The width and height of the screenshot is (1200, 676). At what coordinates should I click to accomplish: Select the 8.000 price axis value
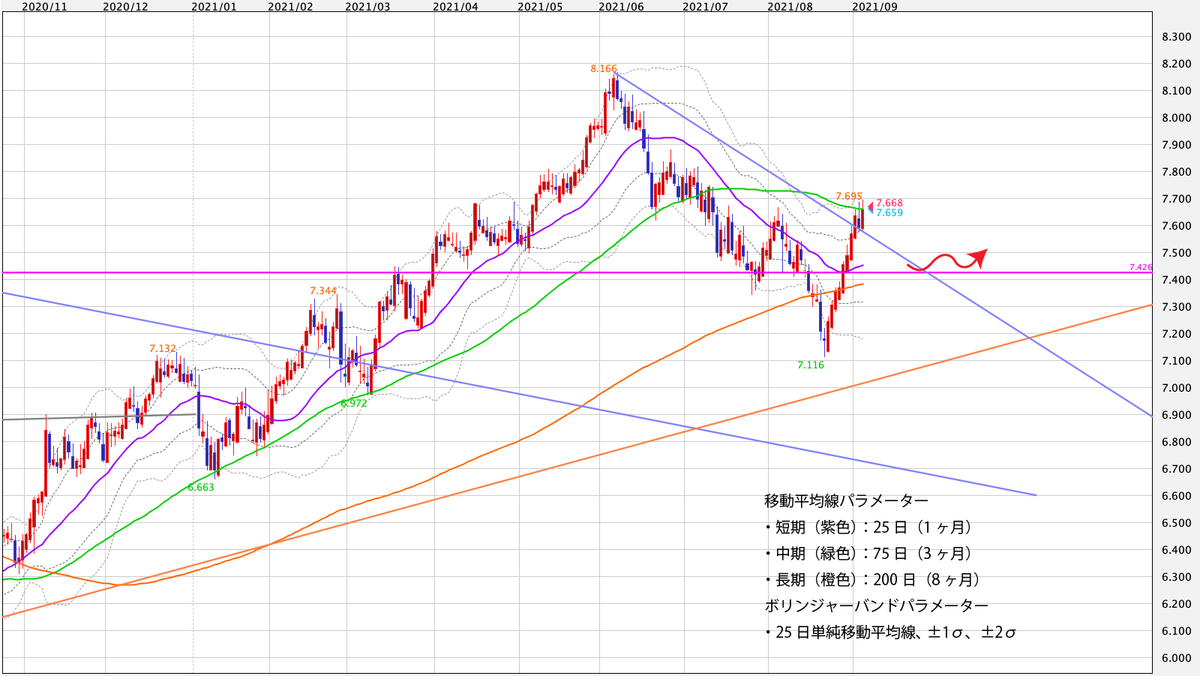pyautogui.click(x=1176, y=118)
